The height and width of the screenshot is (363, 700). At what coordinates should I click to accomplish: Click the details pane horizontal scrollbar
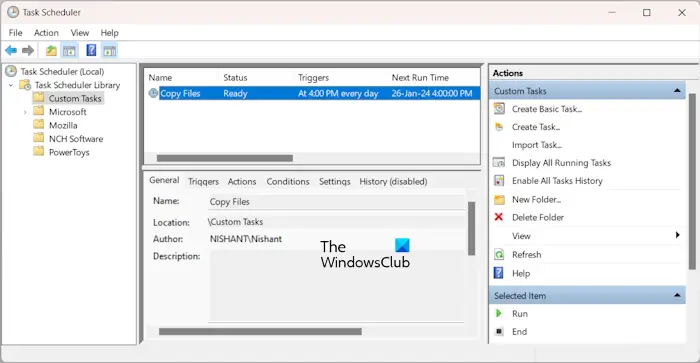click(260, 331)
